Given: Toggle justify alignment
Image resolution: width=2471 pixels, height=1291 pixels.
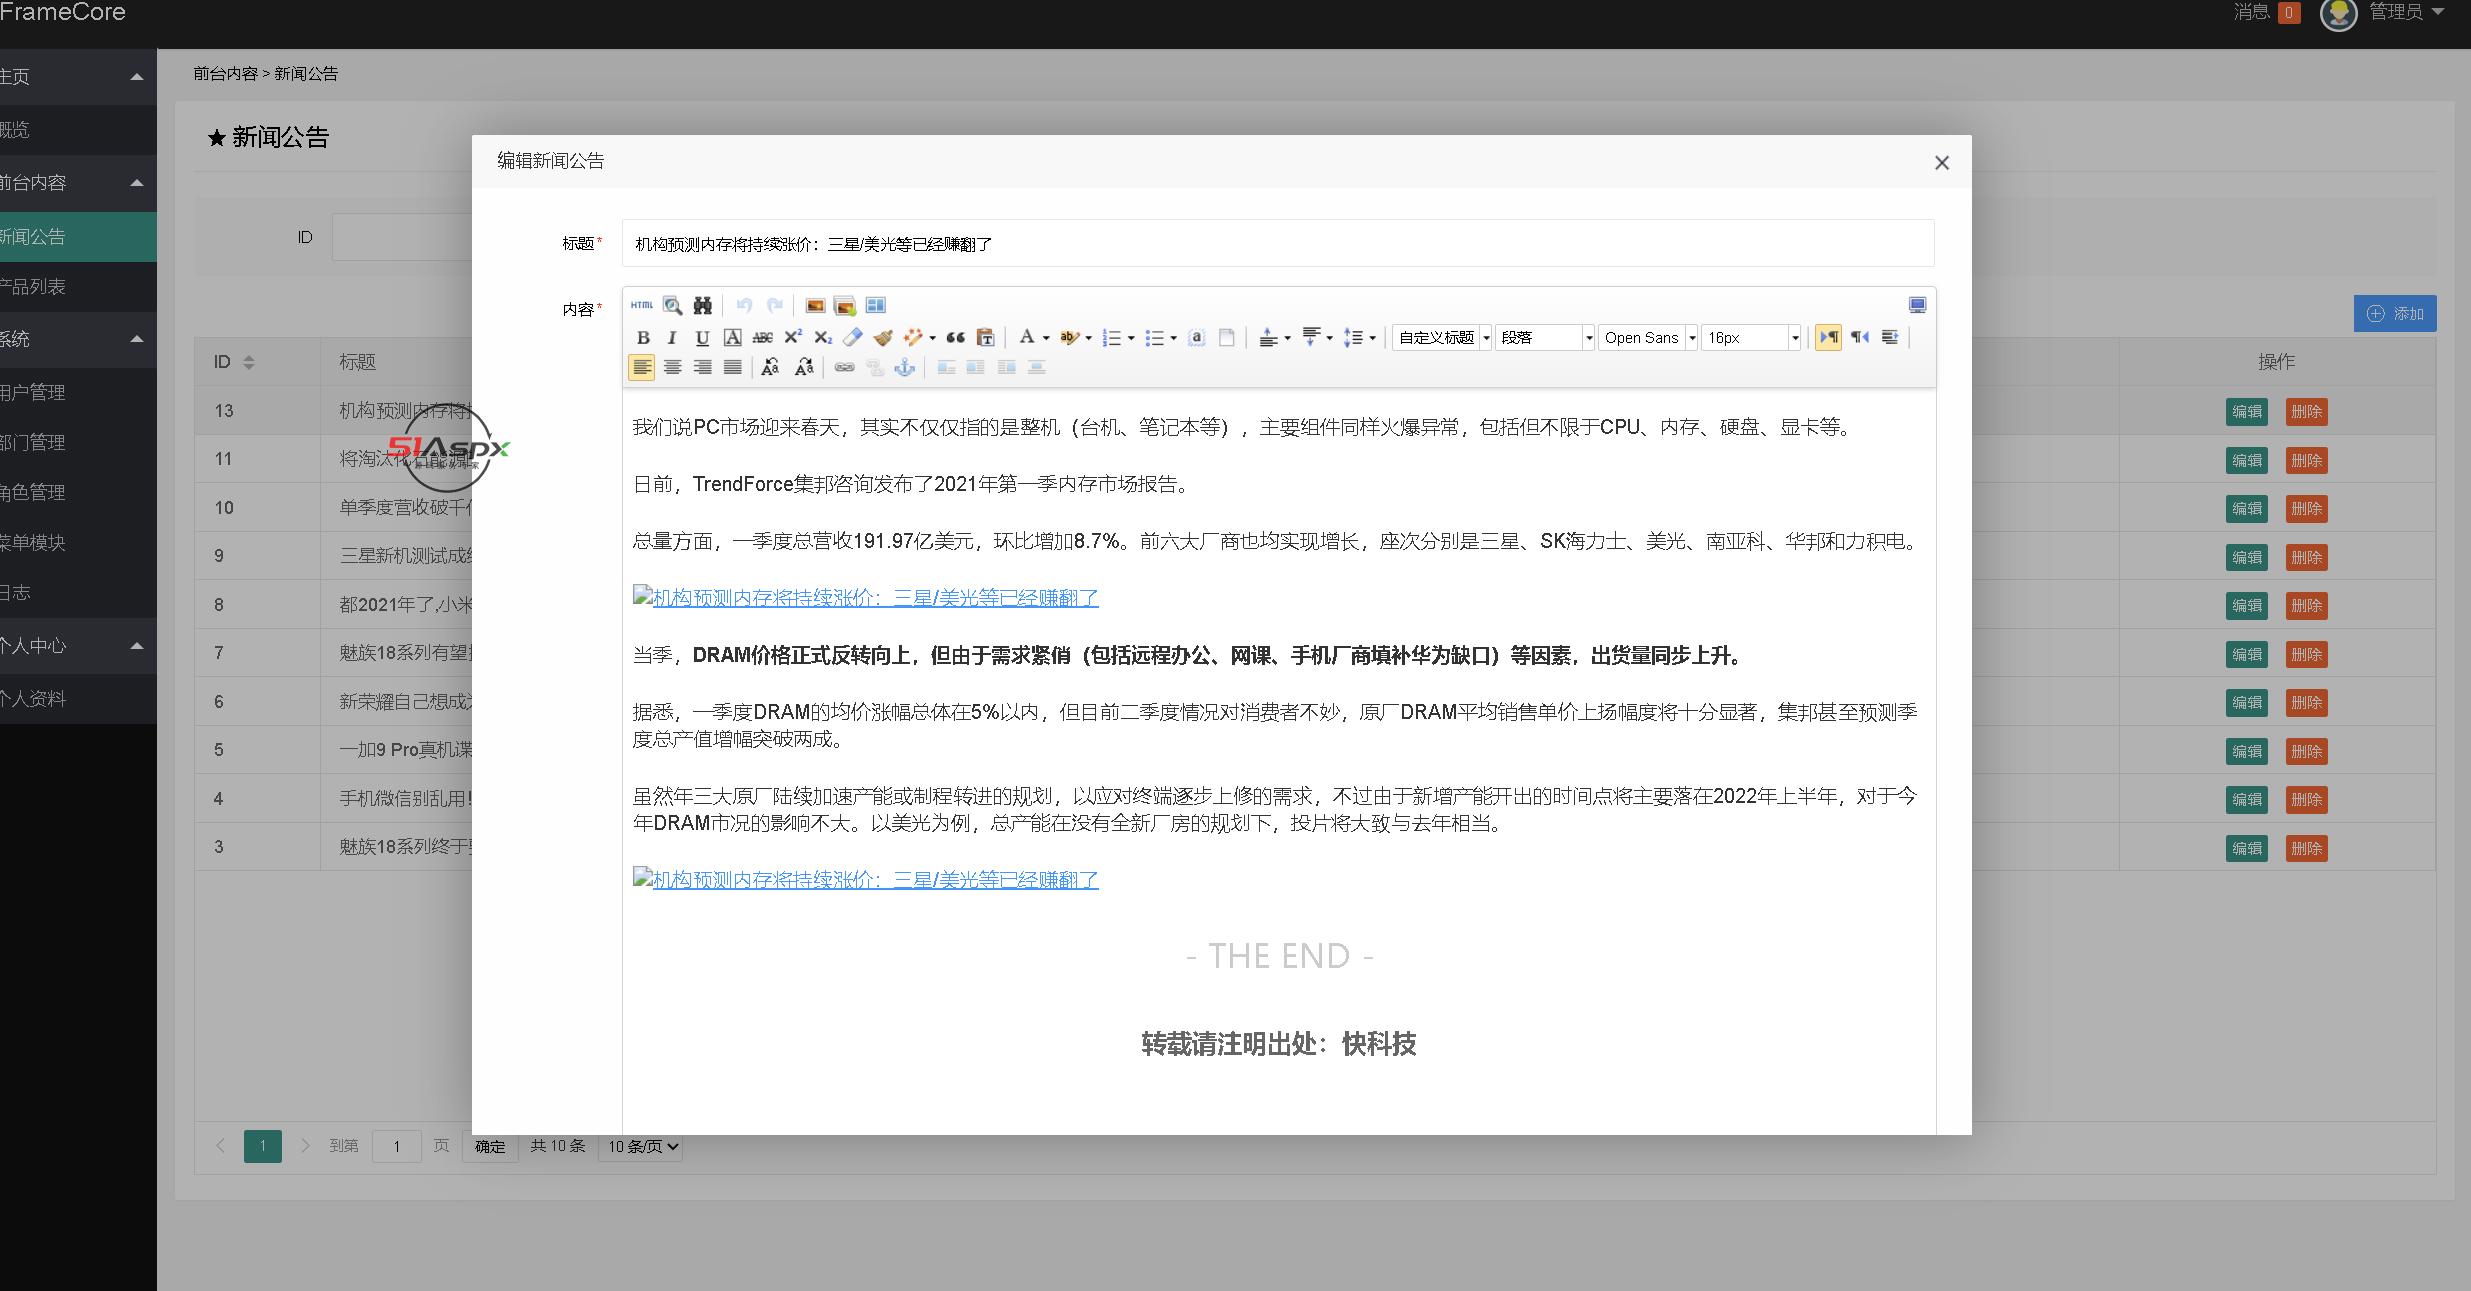Looking at the screenshot, I should click(x=732, y=368).
